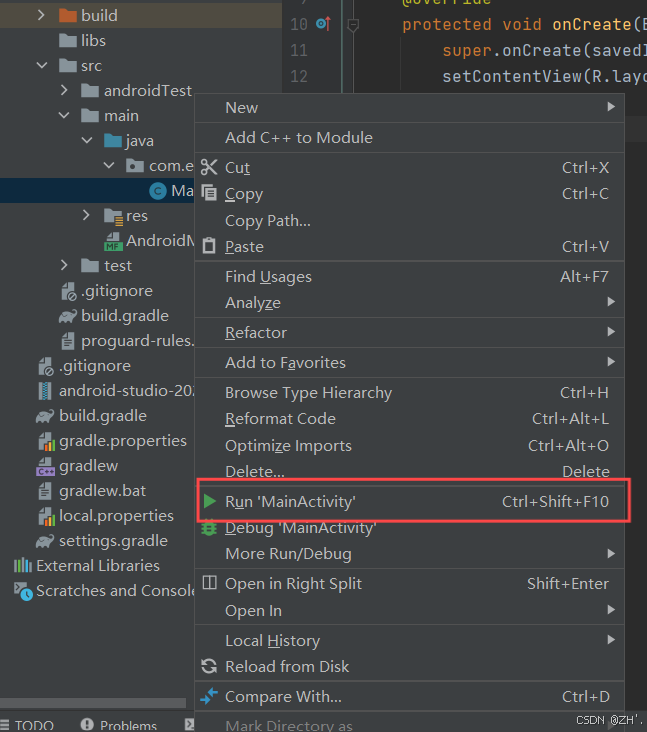Click the local.properties file icon

(47, 516)
